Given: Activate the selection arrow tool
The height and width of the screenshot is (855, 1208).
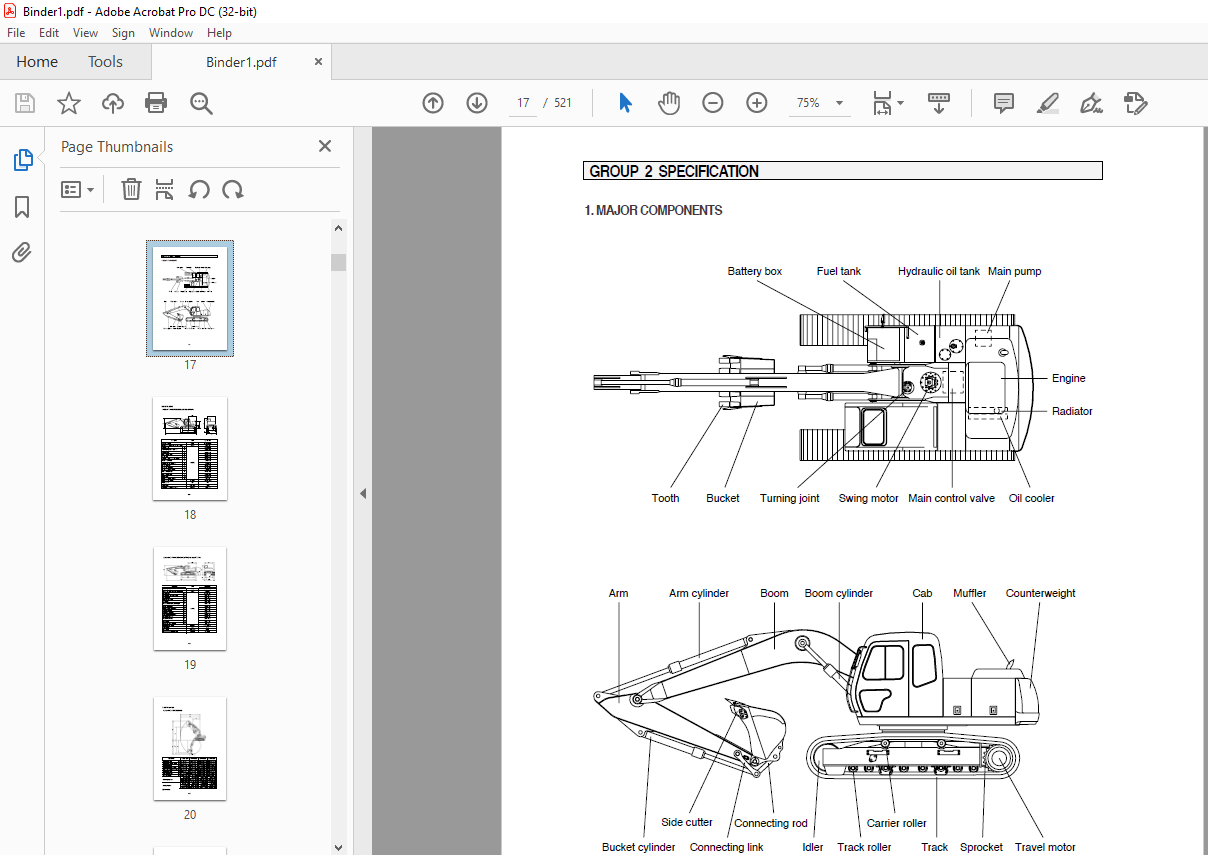Looking at the screenshot, I should click(x=626, y=103).
